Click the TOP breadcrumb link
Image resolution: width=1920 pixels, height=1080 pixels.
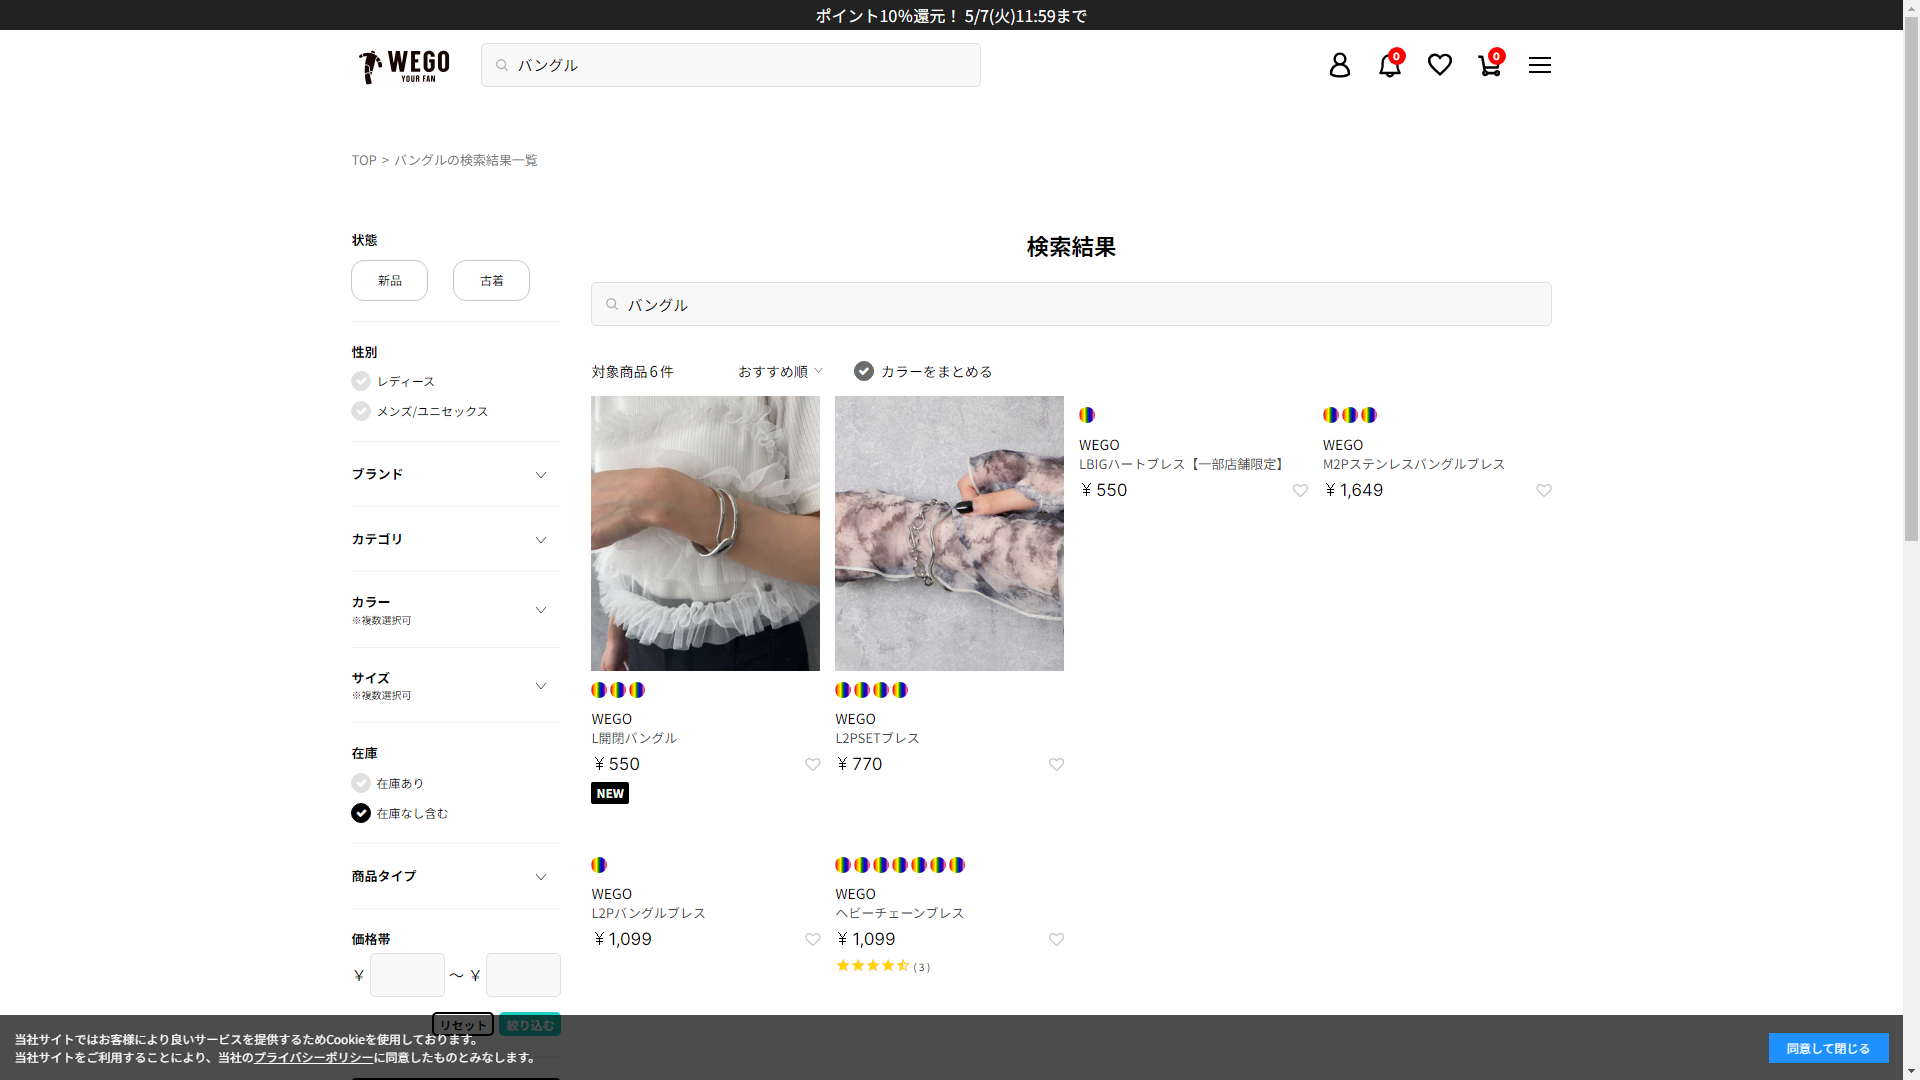coord(363,160)
